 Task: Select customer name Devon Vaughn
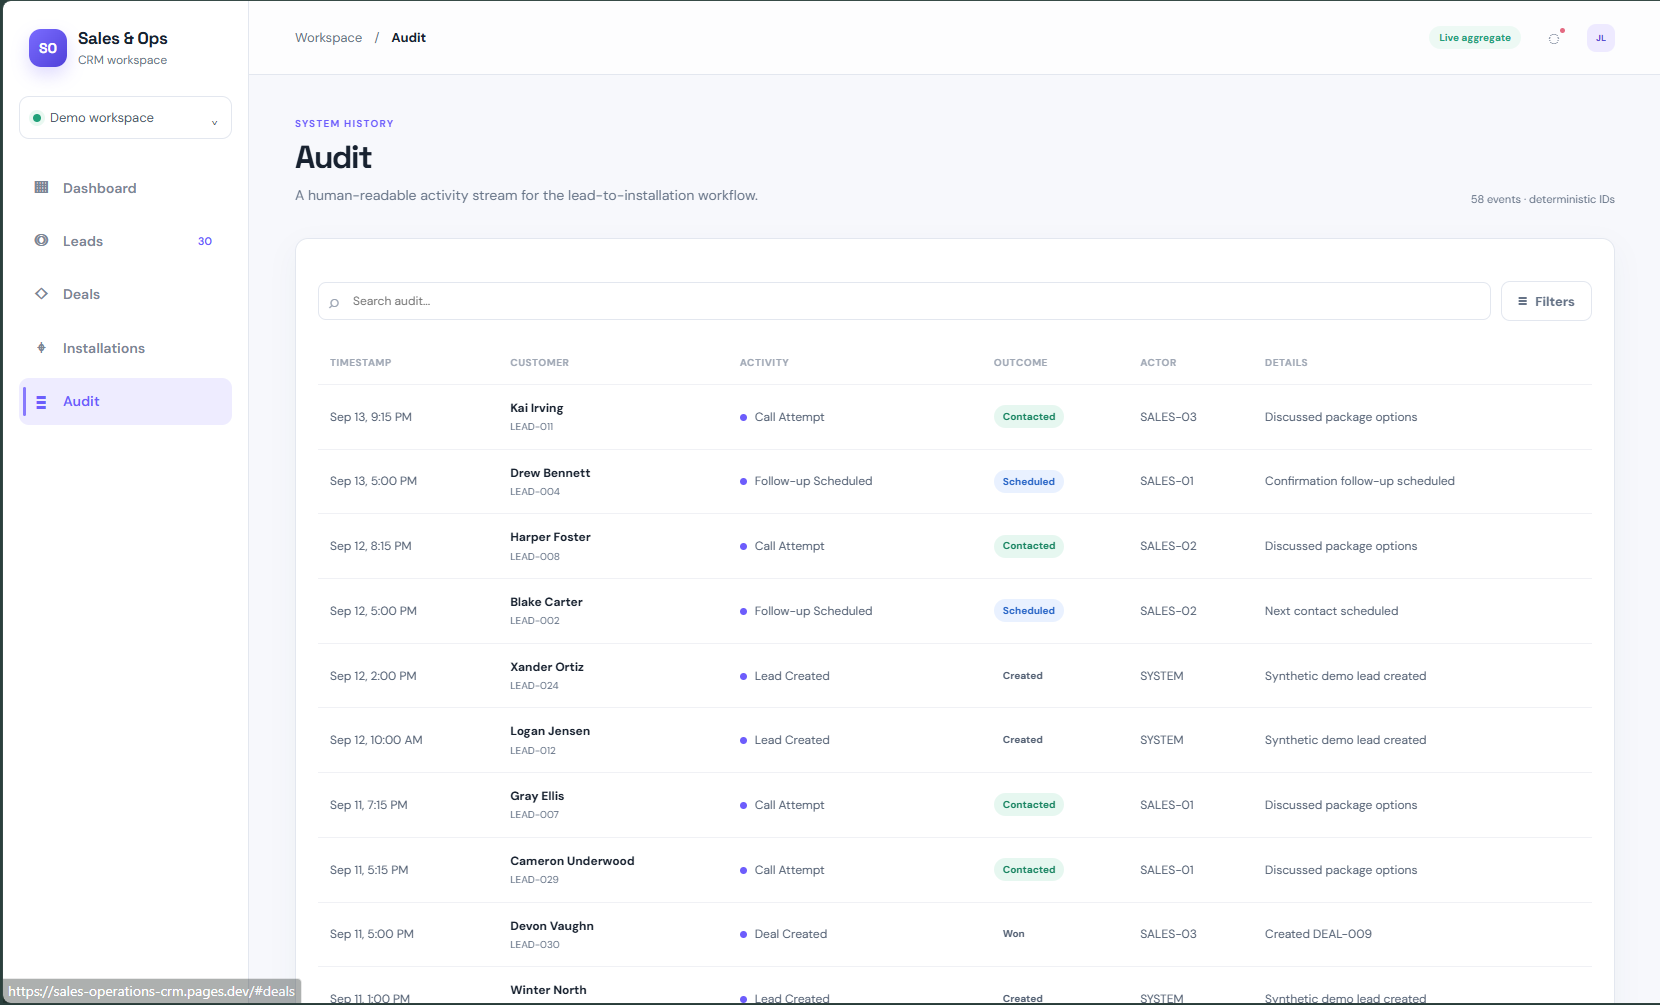(x=552, y=926)
